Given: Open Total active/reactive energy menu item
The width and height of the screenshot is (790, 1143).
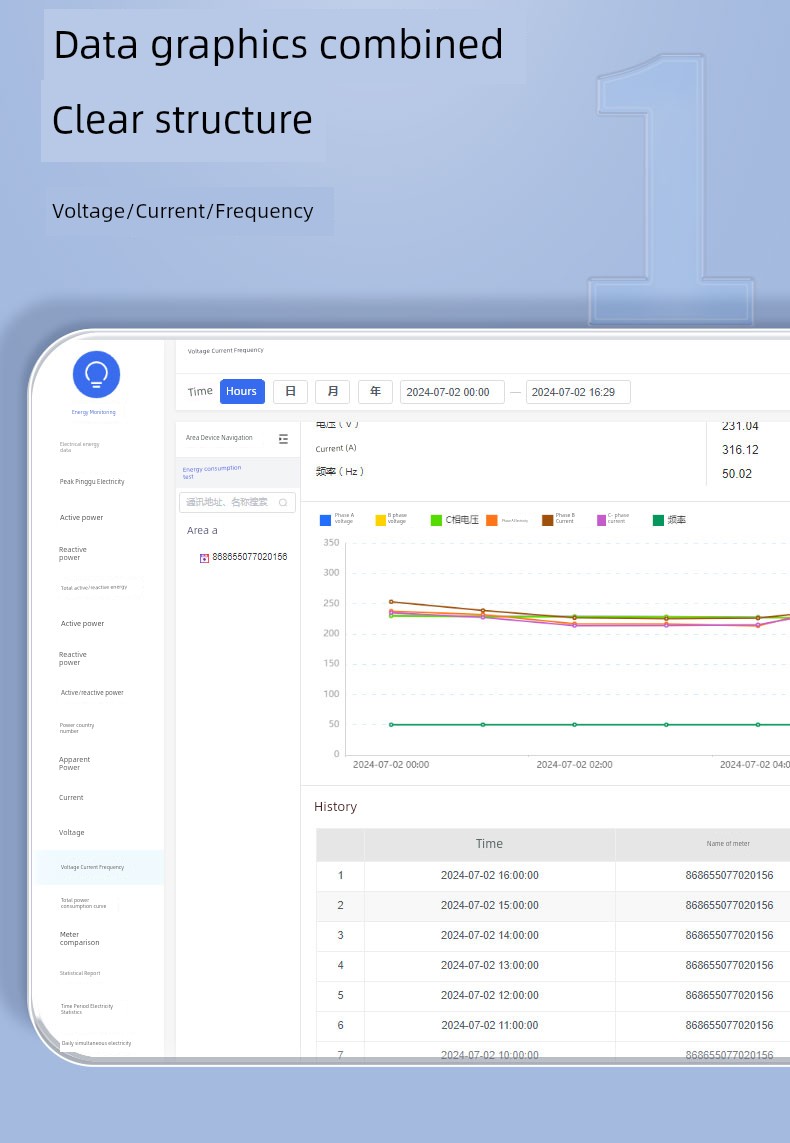Looking at the screenshot, I should 94,588.
